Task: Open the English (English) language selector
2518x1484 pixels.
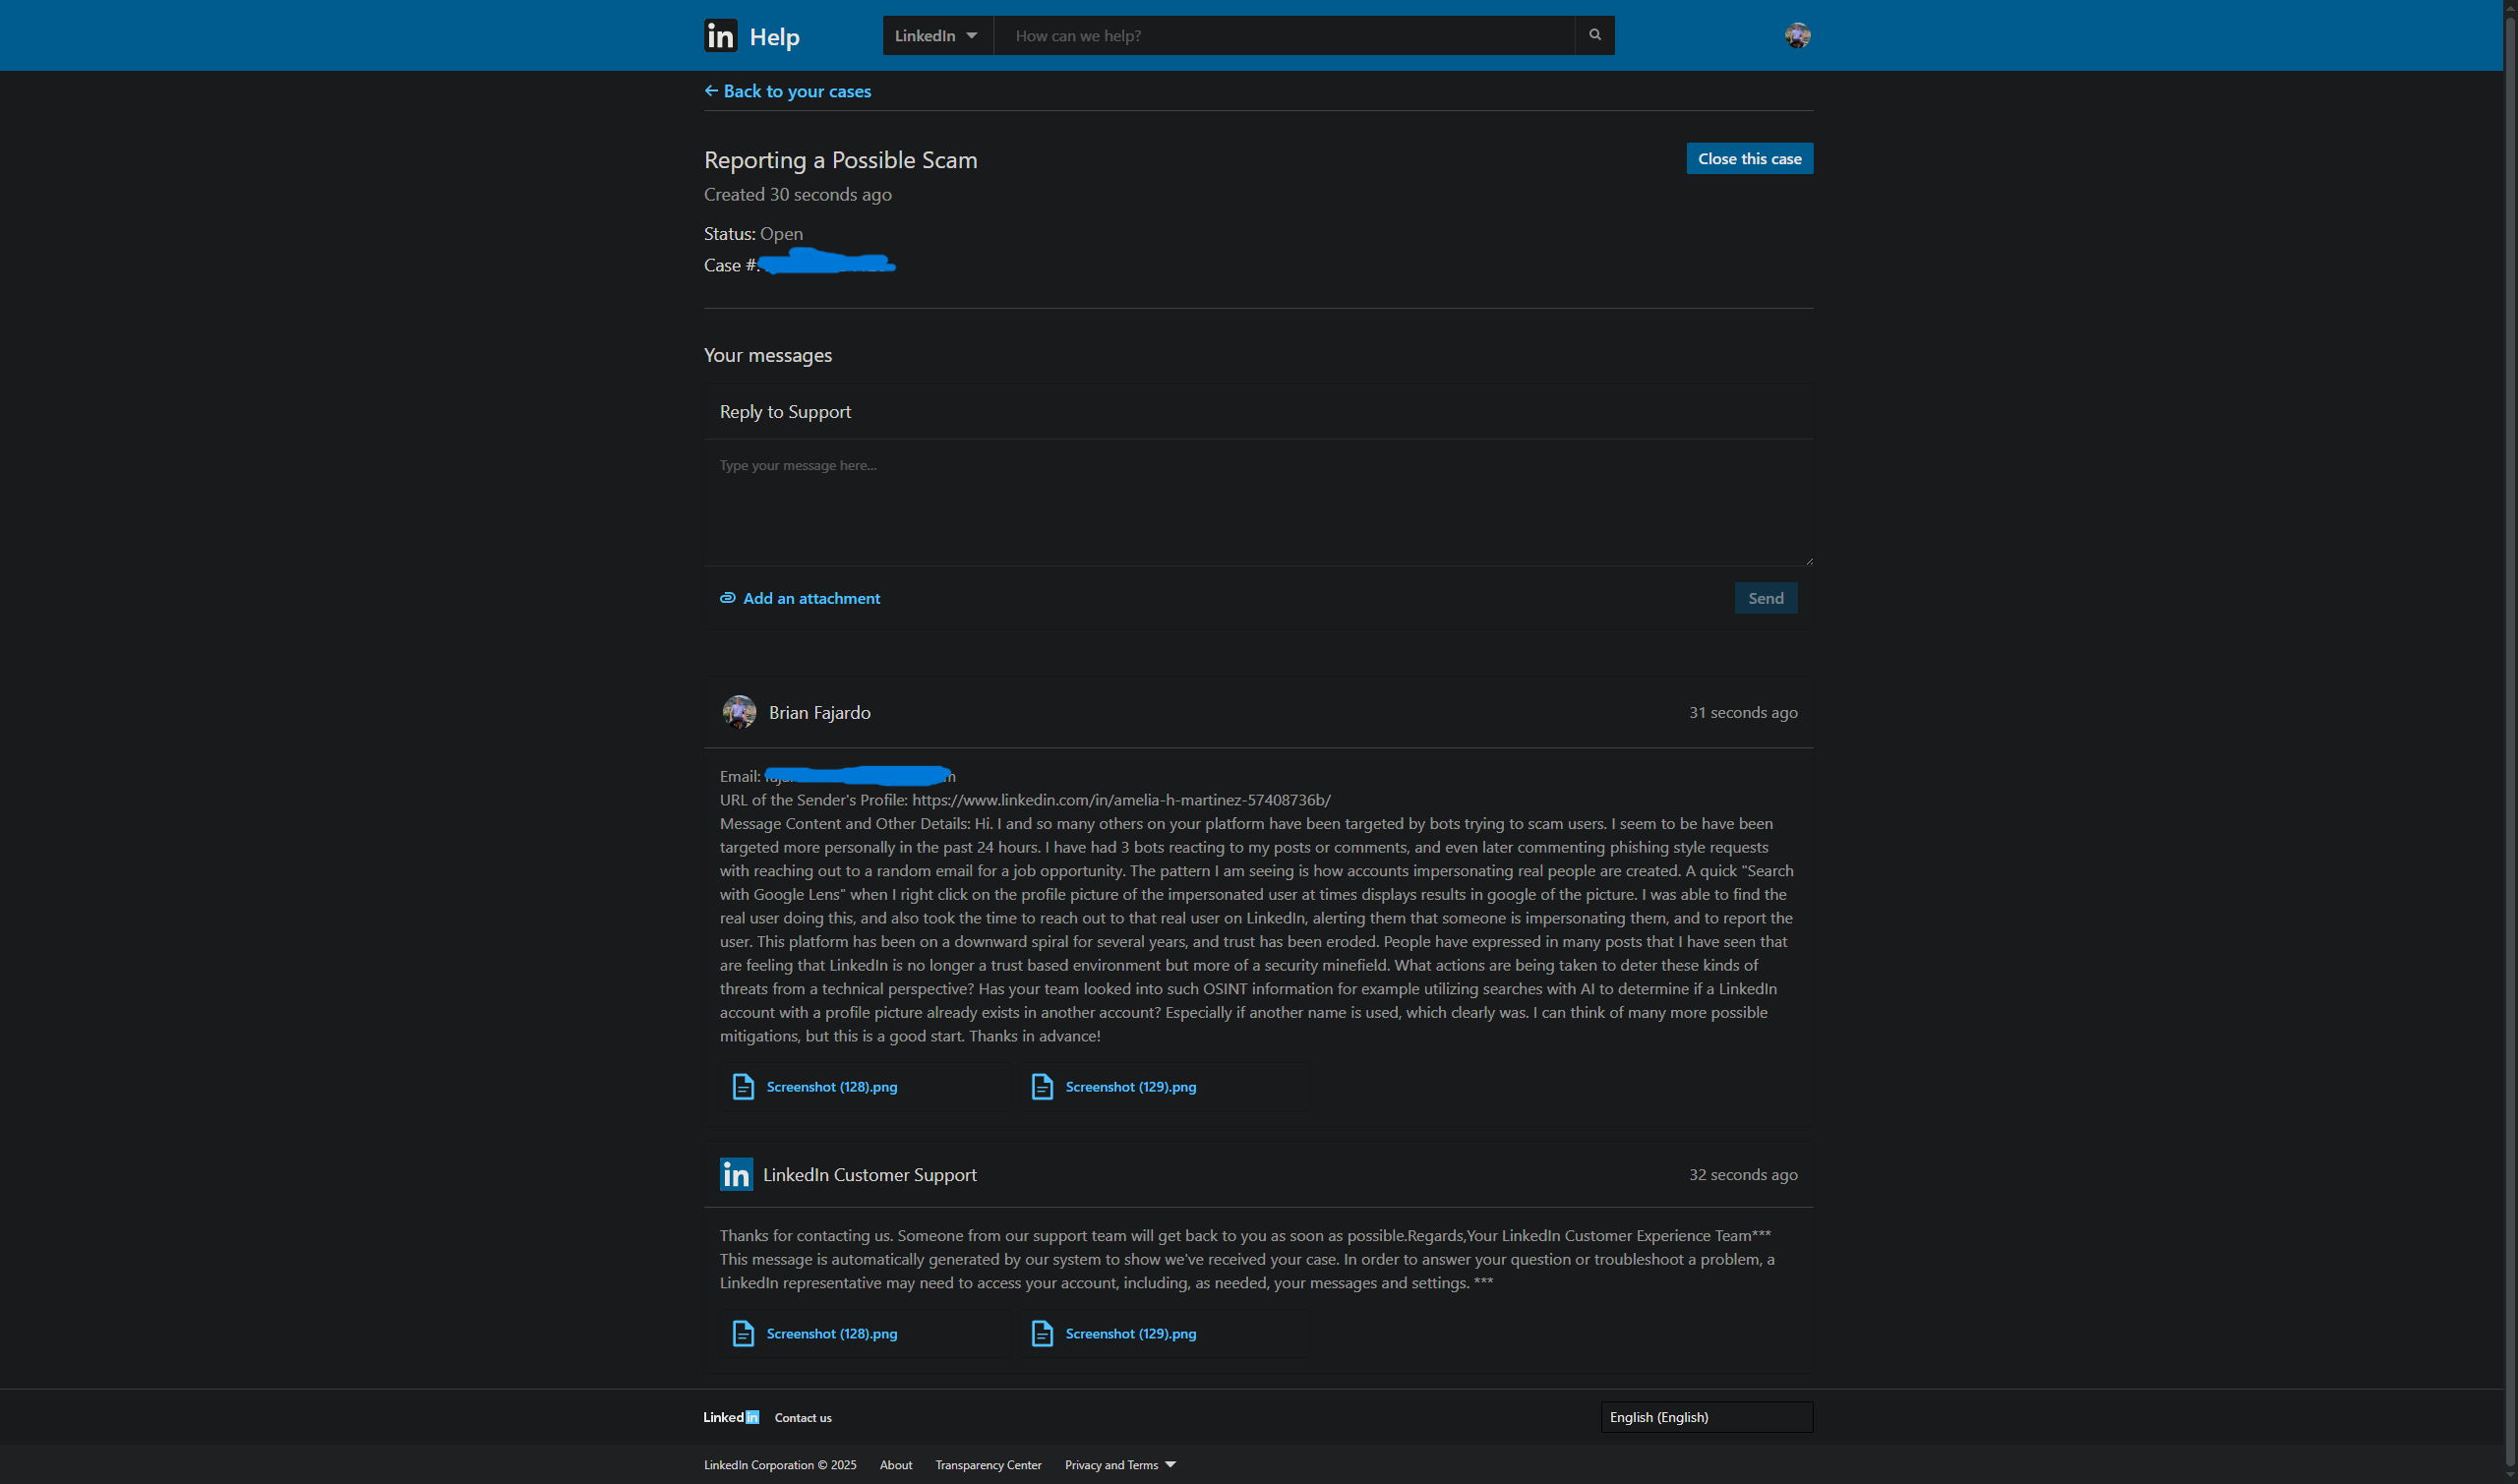Action: tap(1707, 1417)
